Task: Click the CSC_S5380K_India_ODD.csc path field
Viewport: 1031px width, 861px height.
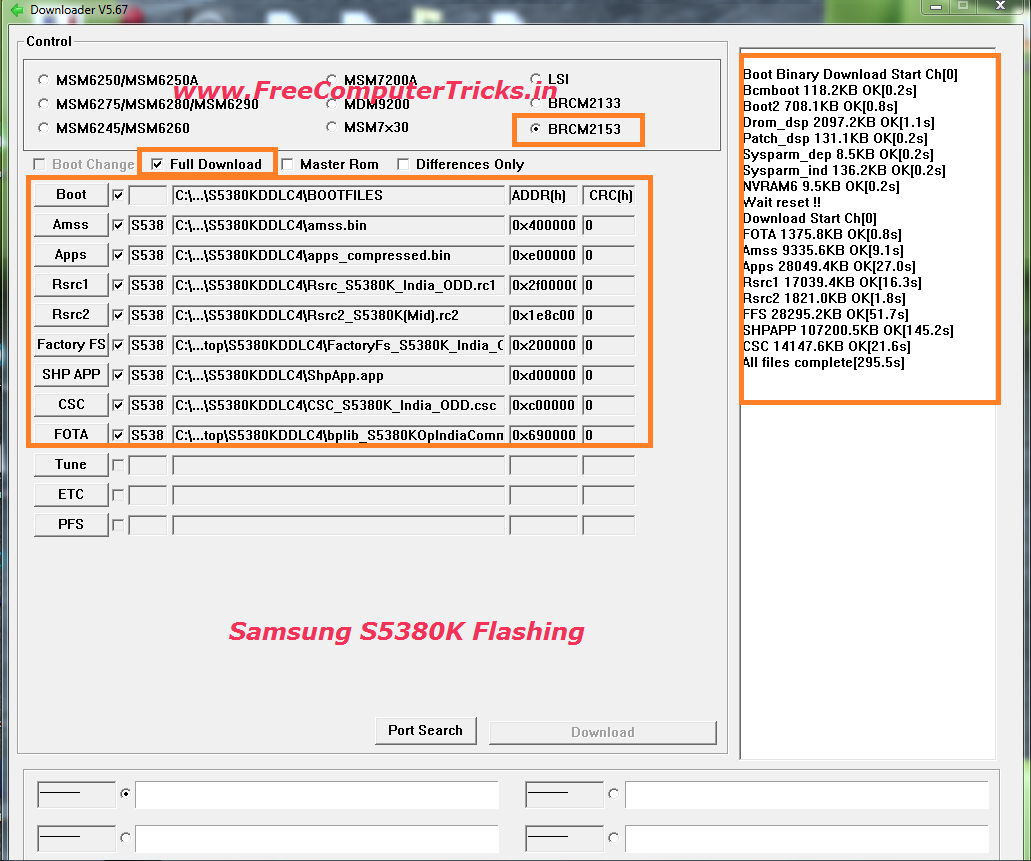Action: [x=338, y=405]
